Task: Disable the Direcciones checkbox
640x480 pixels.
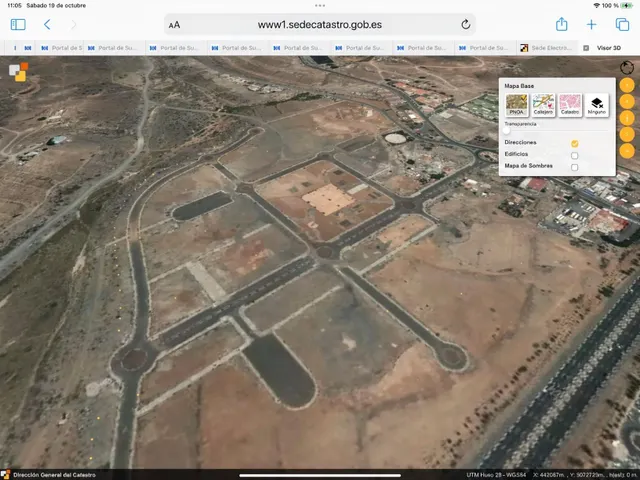Action: tap(575, 143)
